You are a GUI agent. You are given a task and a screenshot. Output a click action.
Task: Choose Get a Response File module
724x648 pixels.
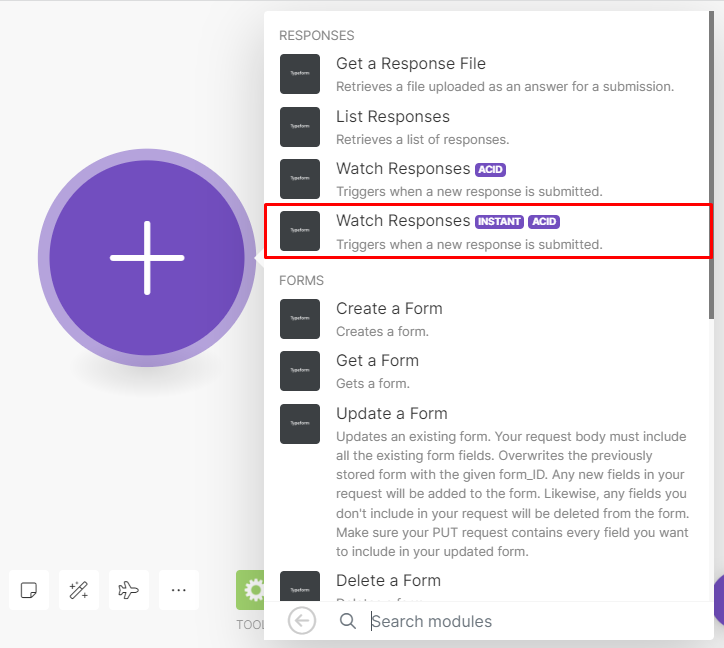point(489,74)
